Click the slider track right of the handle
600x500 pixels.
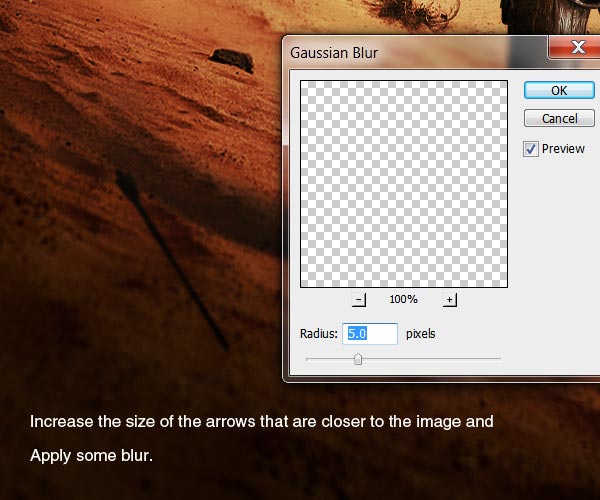click(x=430, y=358)
